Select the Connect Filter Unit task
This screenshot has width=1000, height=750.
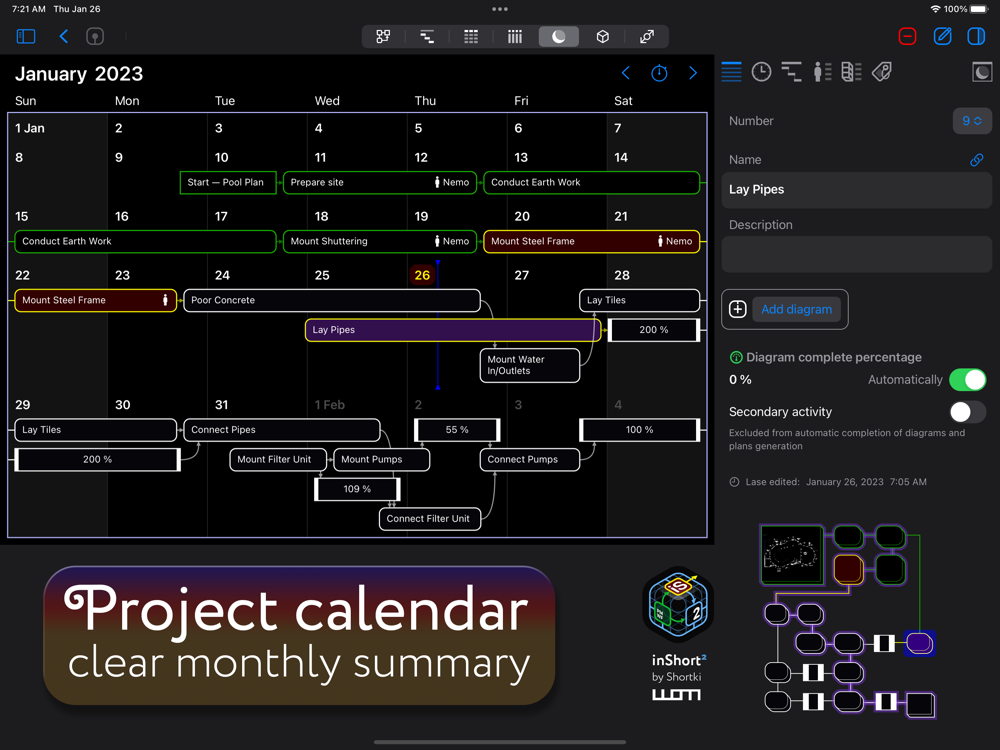click(429, 518)
